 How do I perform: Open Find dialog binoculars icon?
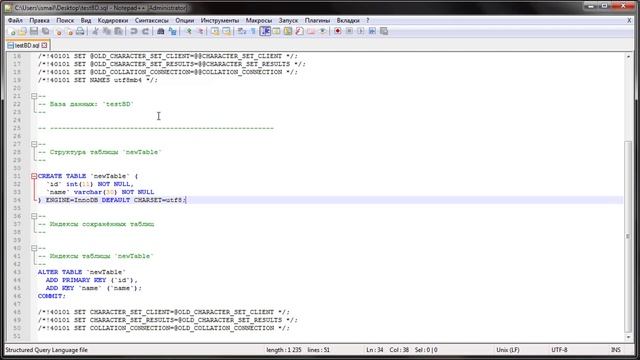click(160, 31)
